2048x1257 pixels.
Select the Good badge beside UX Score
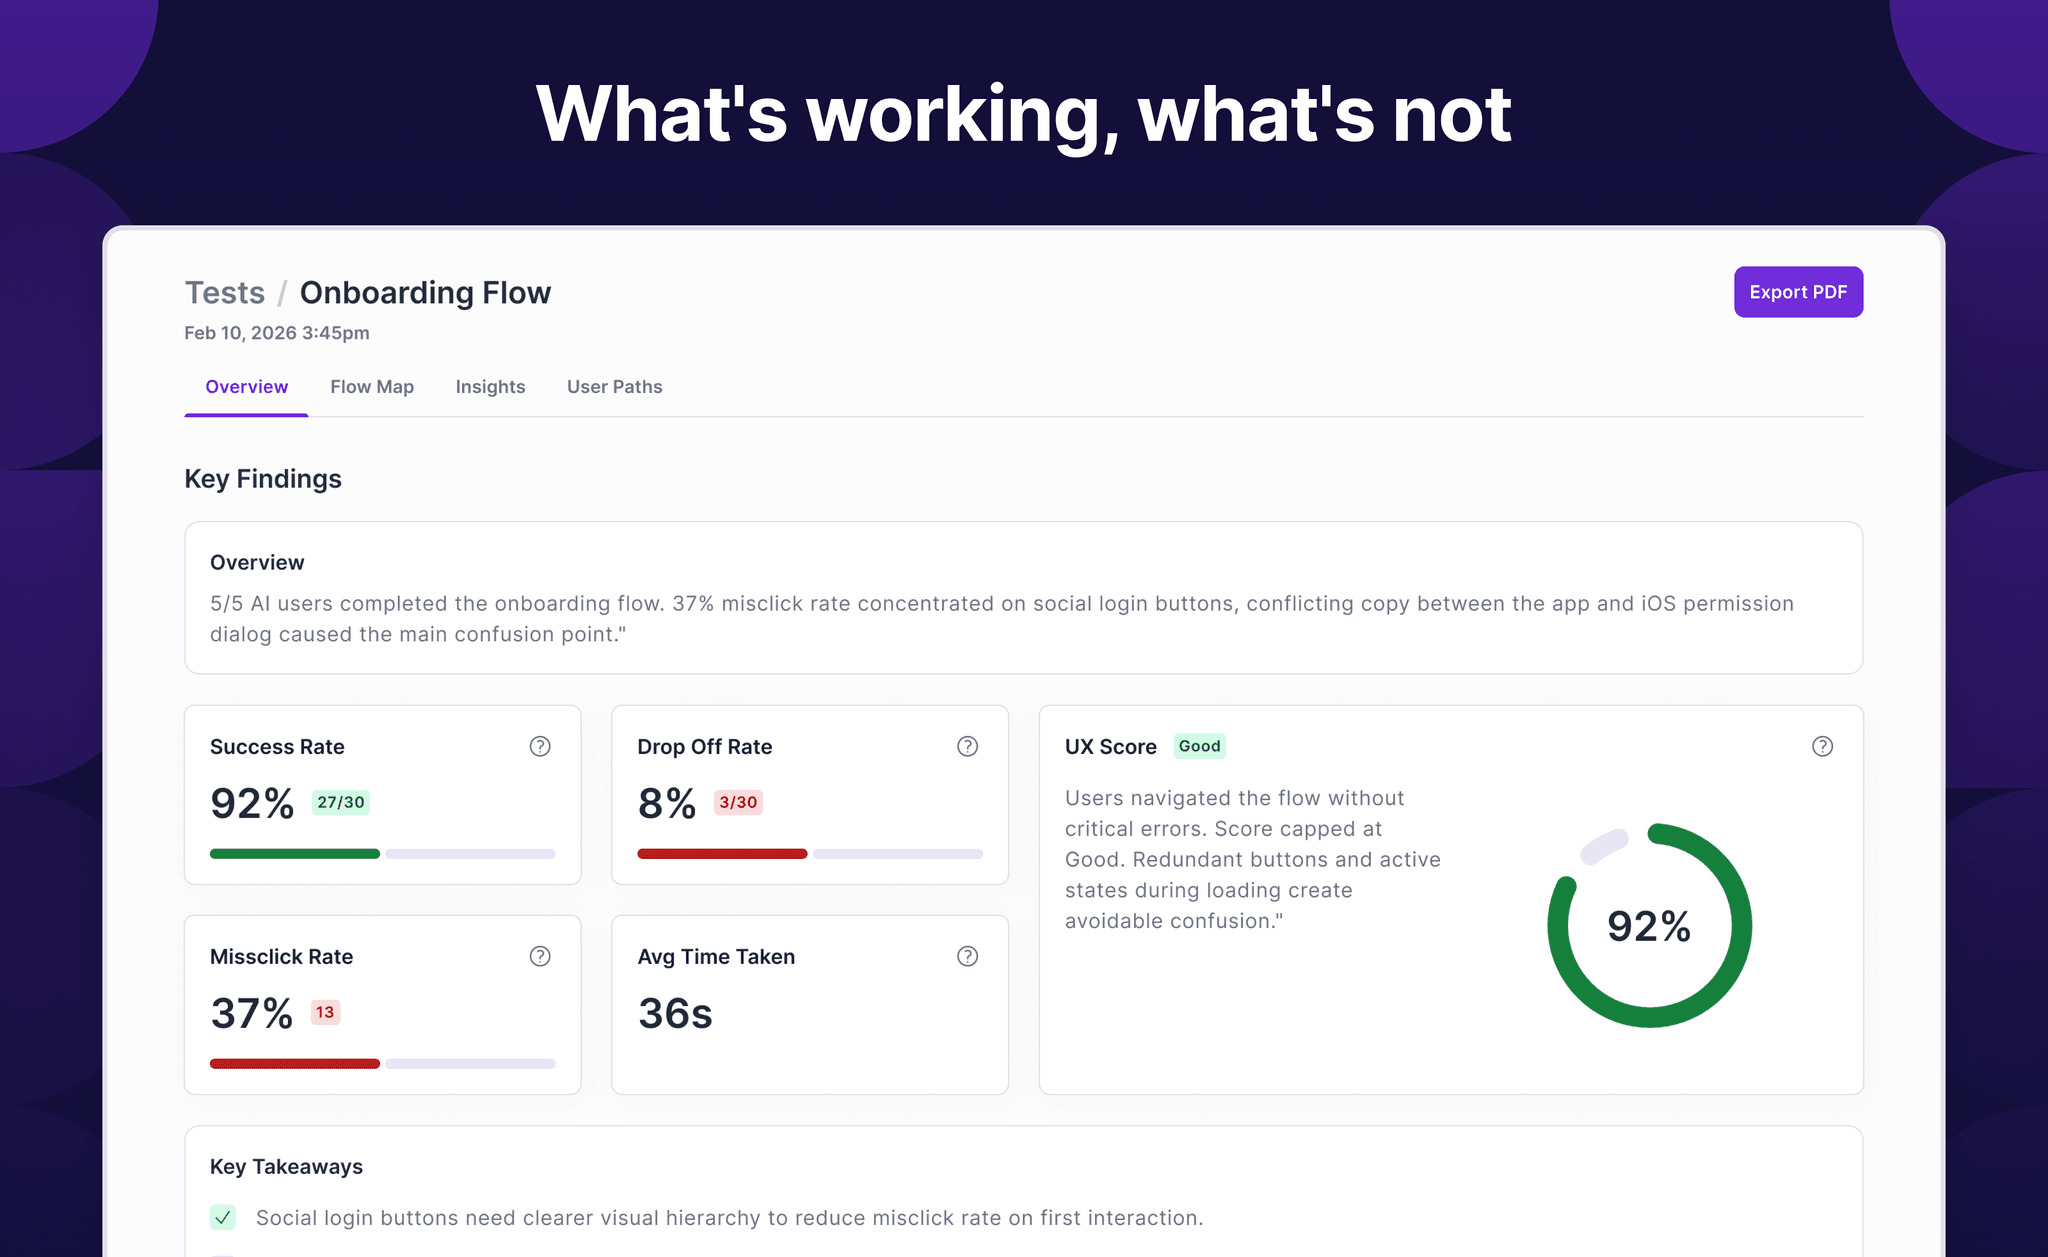tap(1199, 746)
